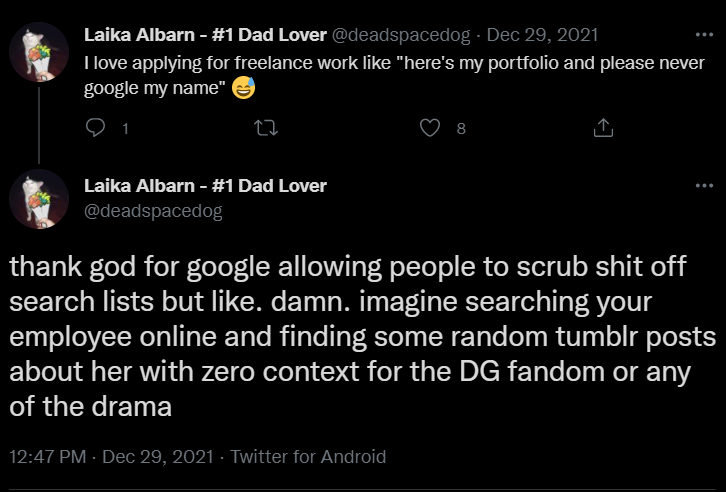Retweet the freelance work tweet
726x492 pixels.
pos(265,128)
